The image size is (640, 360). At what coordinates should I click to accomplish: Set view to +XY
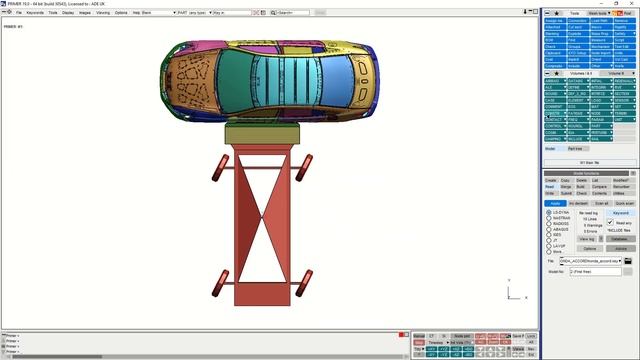click(431, 349)
